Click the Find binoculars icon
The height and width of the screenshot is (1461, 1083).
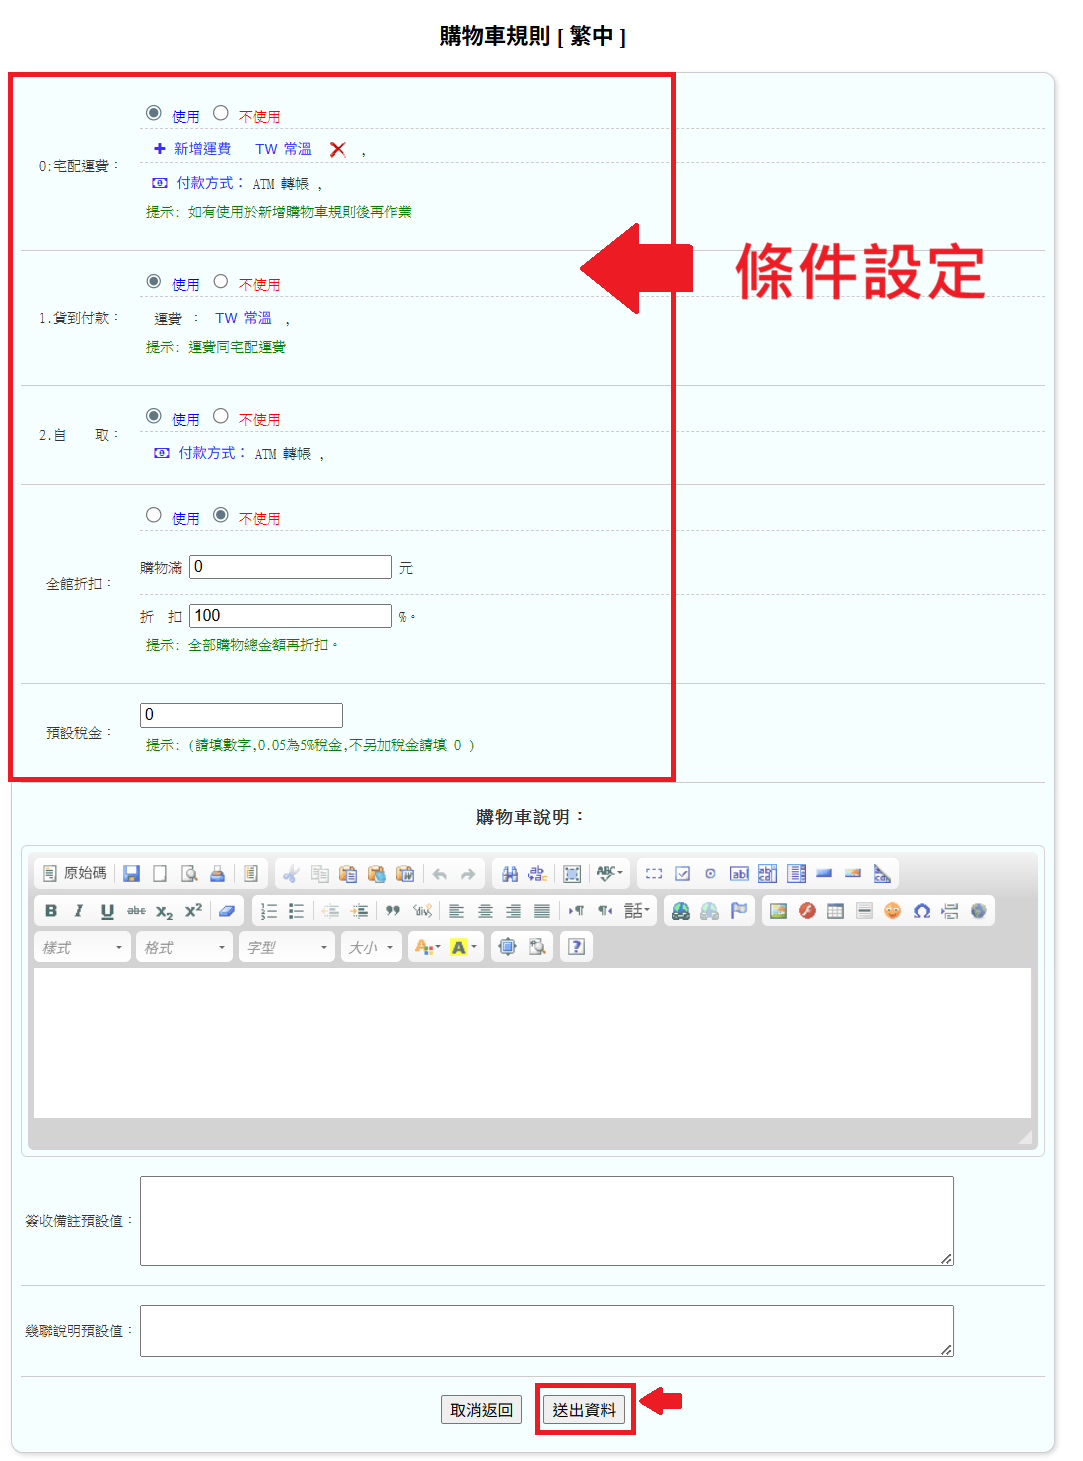click(510, 874)
